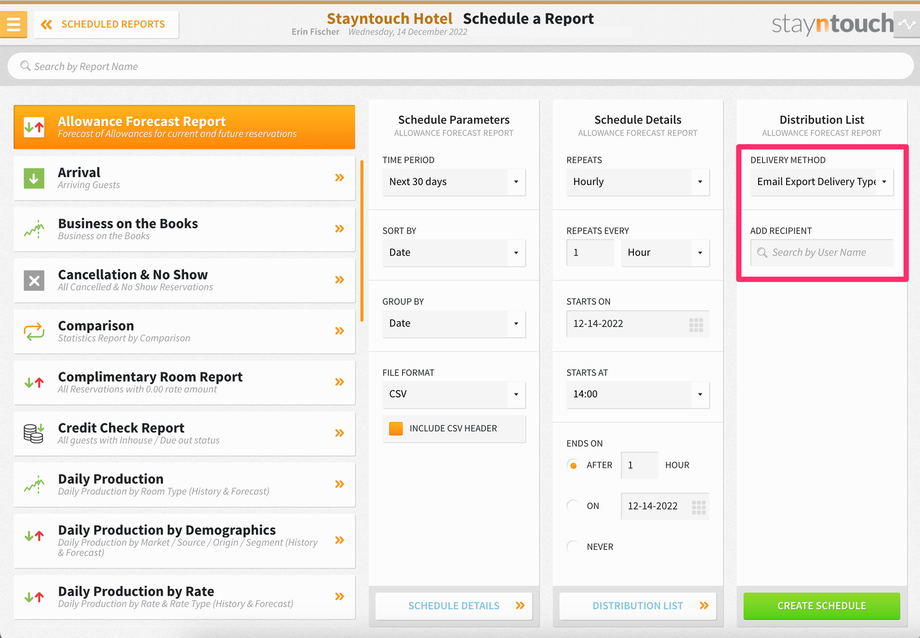Screen dimensions: 920x638
Task: Select the Never radio button
Action: pos(573,546)
